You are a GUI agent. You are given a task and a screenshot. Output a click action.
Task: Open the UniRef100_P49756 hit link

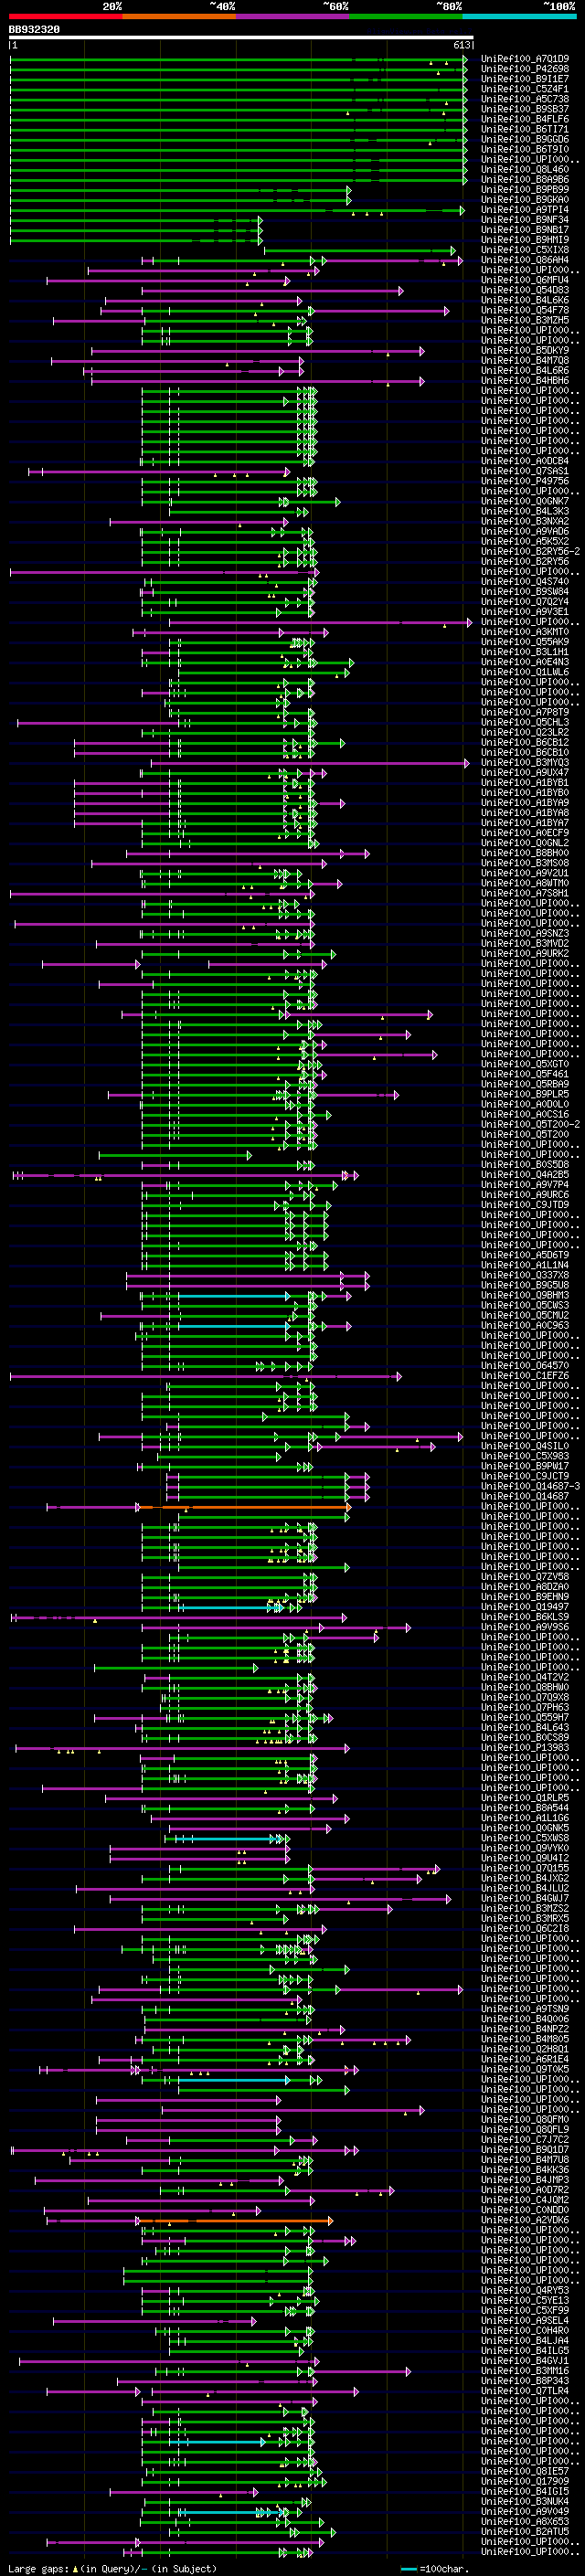coord(525,481)
